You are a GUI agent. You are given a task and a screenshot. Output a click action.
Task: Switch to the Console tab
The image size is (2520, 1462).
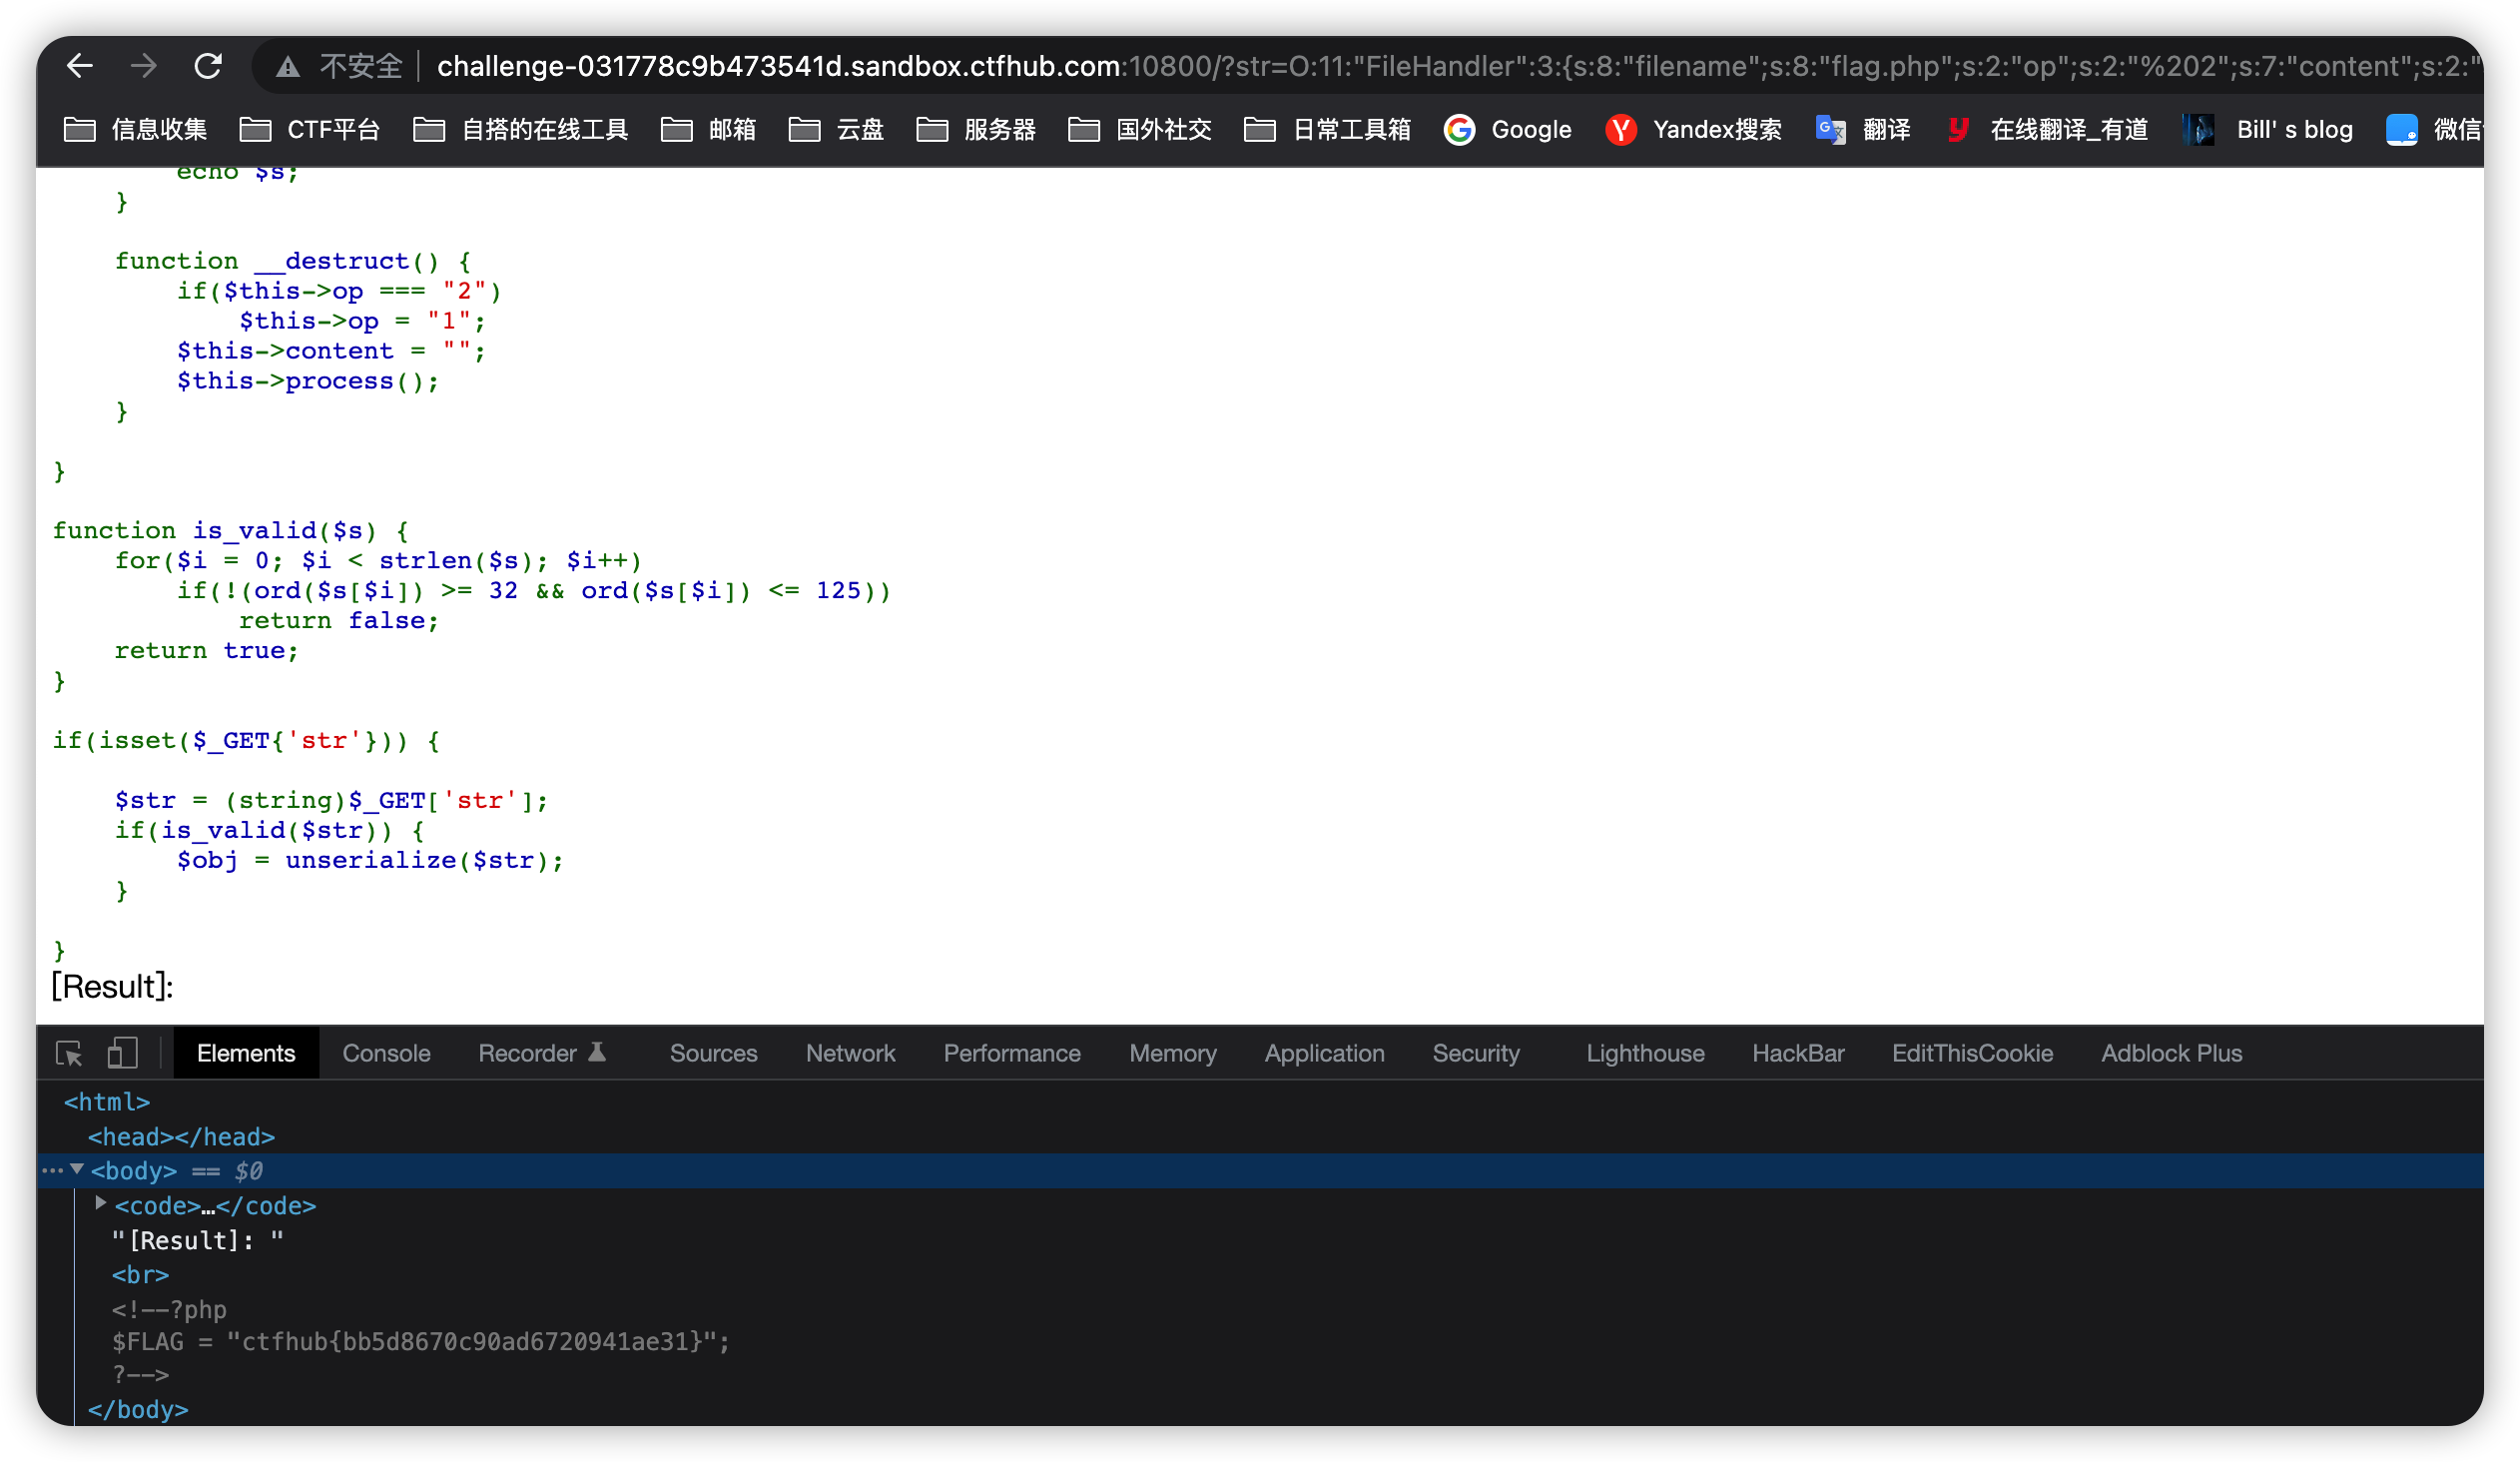[x=386, y=1053]
